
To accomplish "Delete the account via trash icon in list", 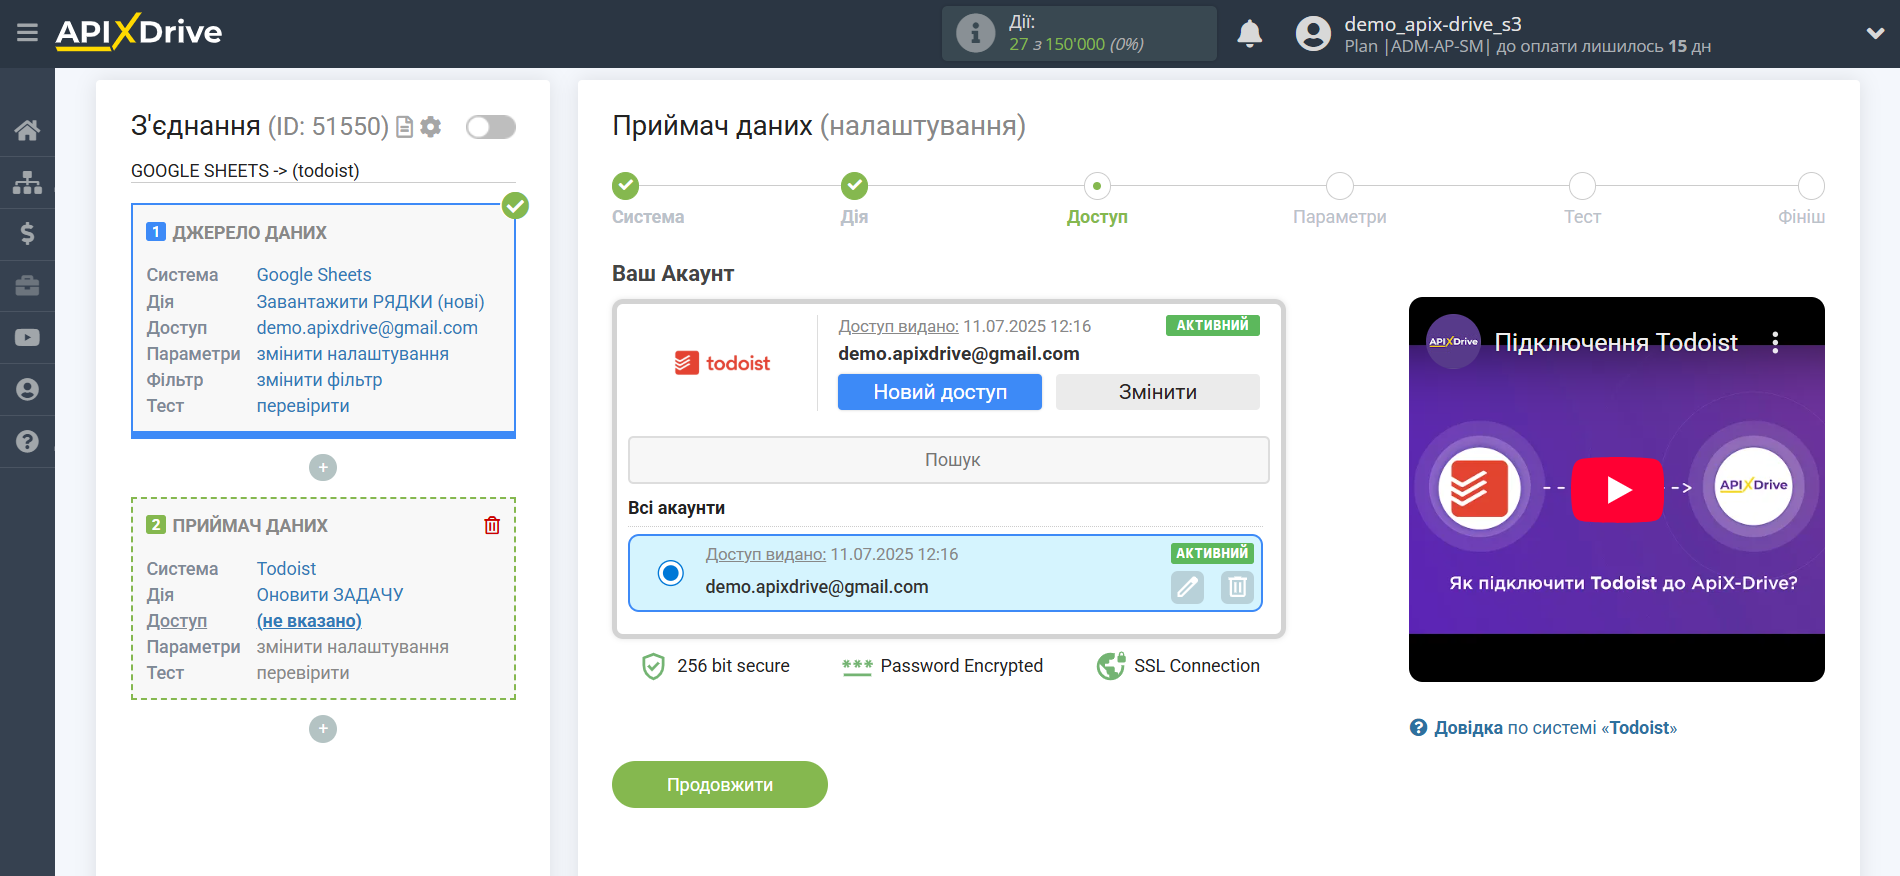I will 1237,587.
